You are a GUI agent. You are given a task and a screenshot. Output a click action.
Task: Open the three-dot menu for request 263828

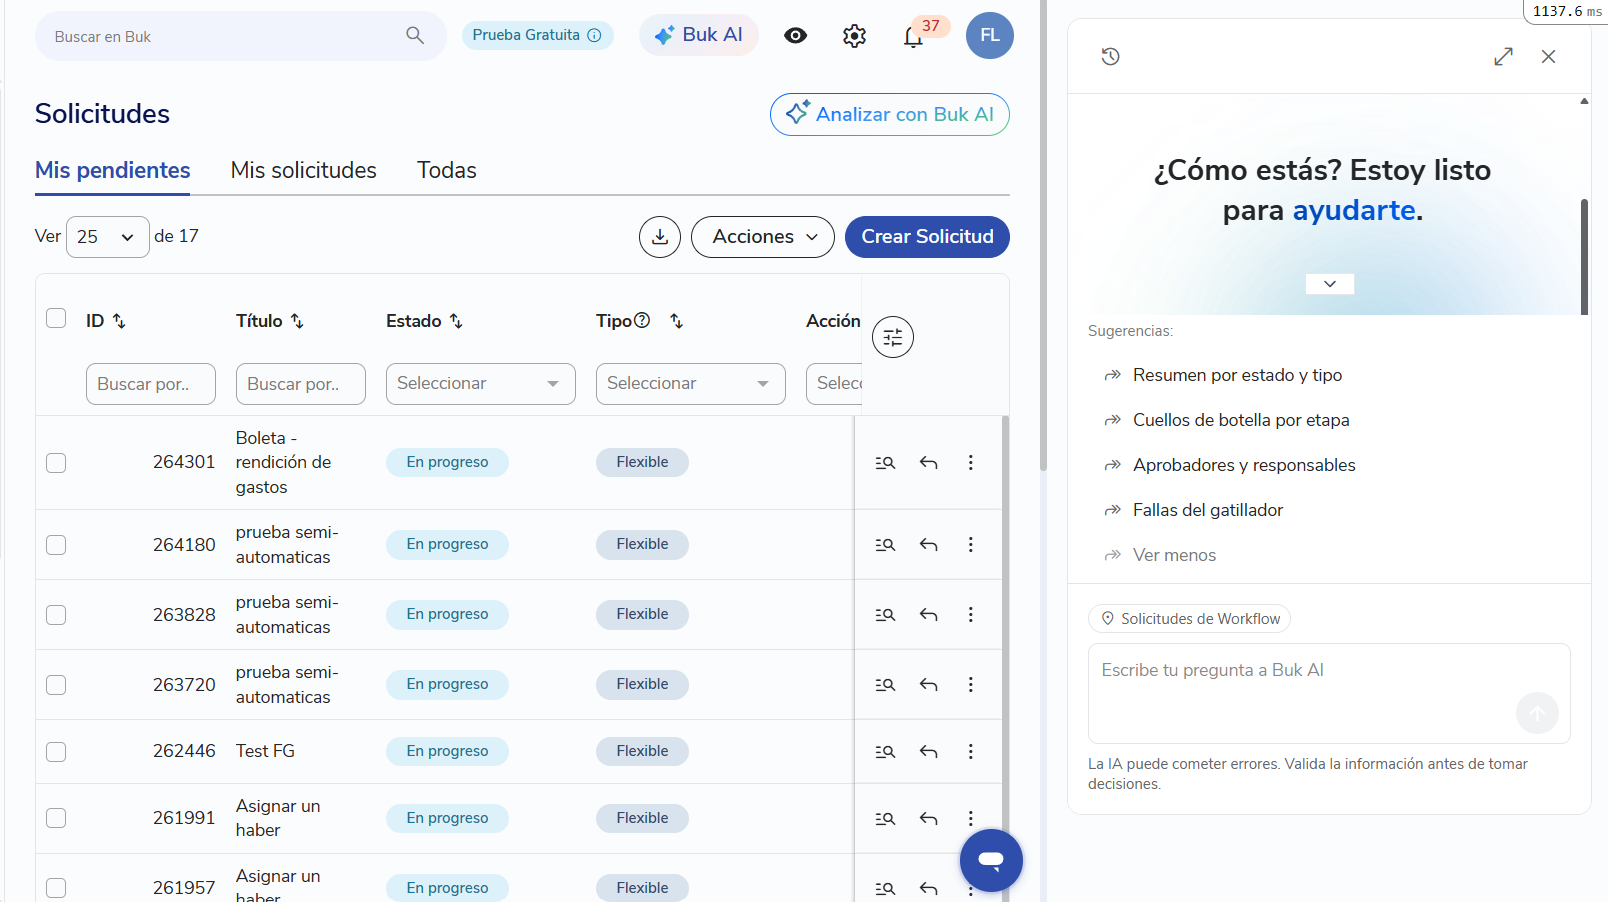click(x=970, y=615)
